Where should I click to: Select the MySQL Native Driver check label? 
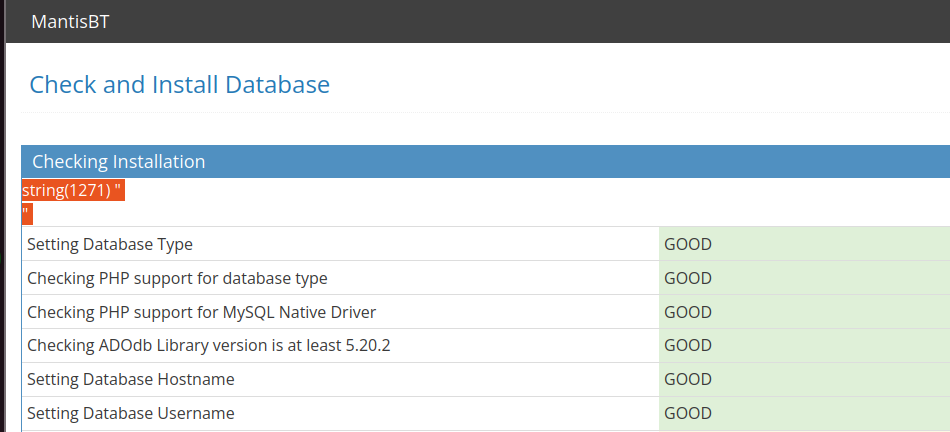click(201, 312)
